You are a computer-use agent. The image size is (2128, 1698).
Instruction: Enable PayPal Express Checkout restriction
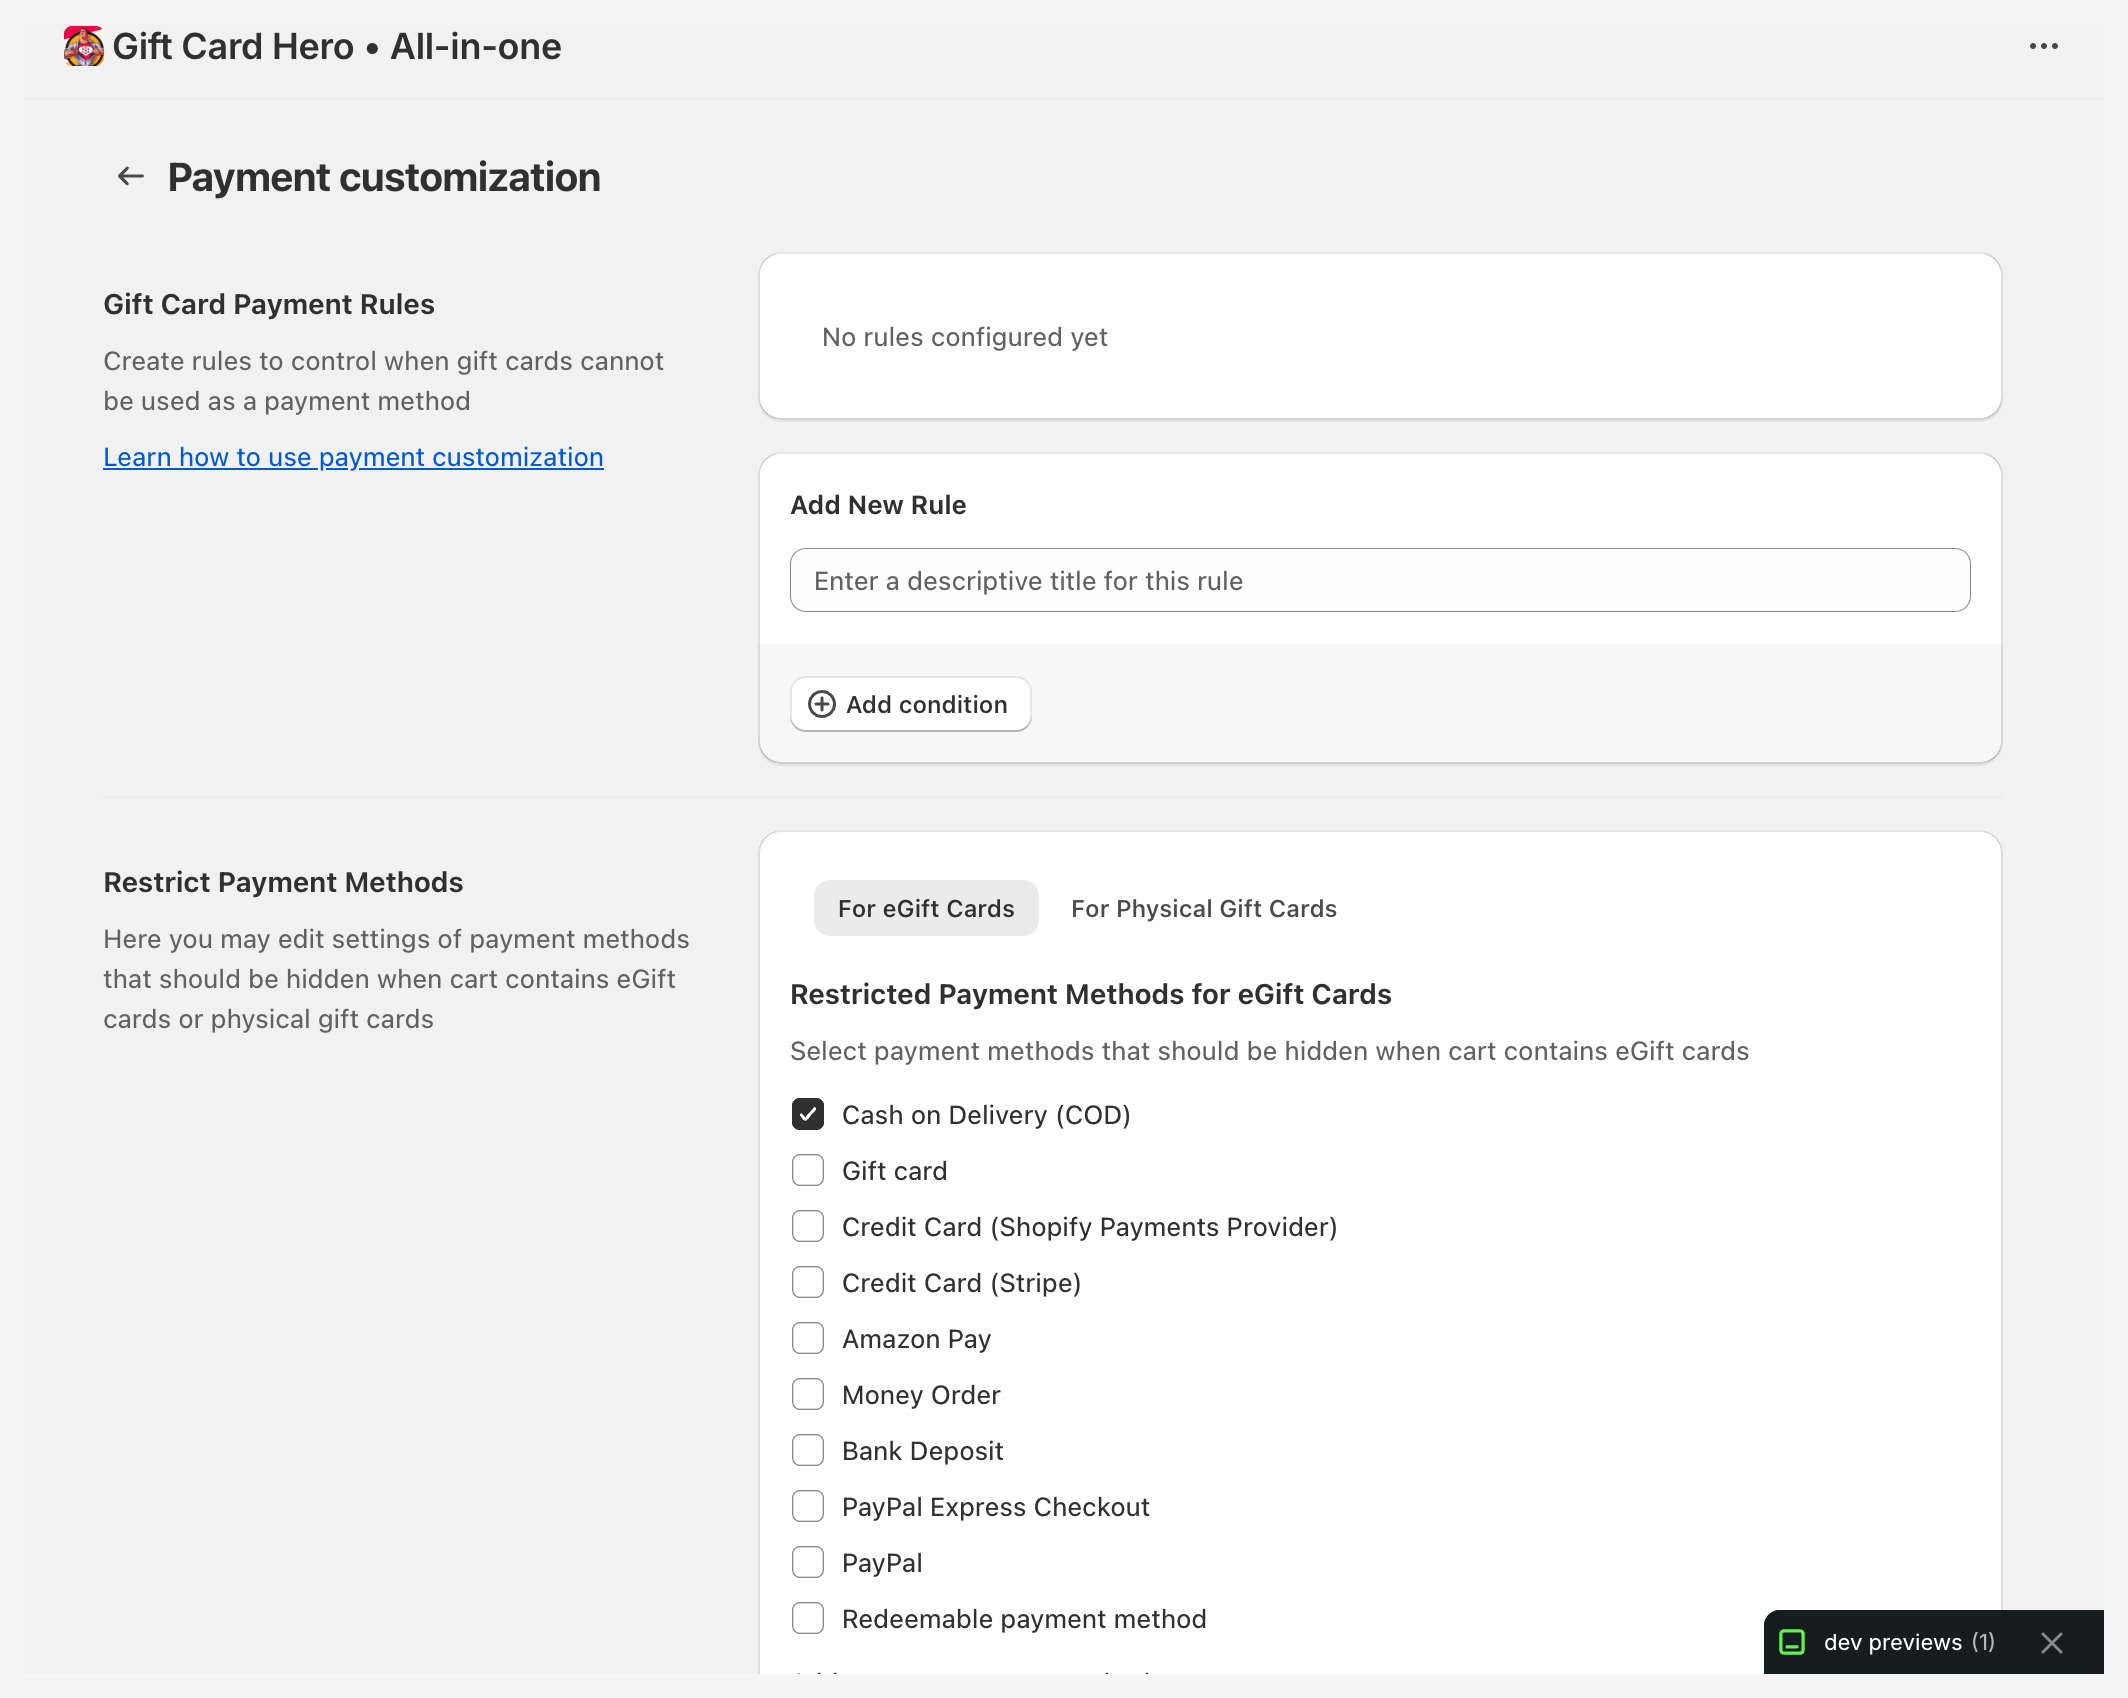click(807, 1506)
